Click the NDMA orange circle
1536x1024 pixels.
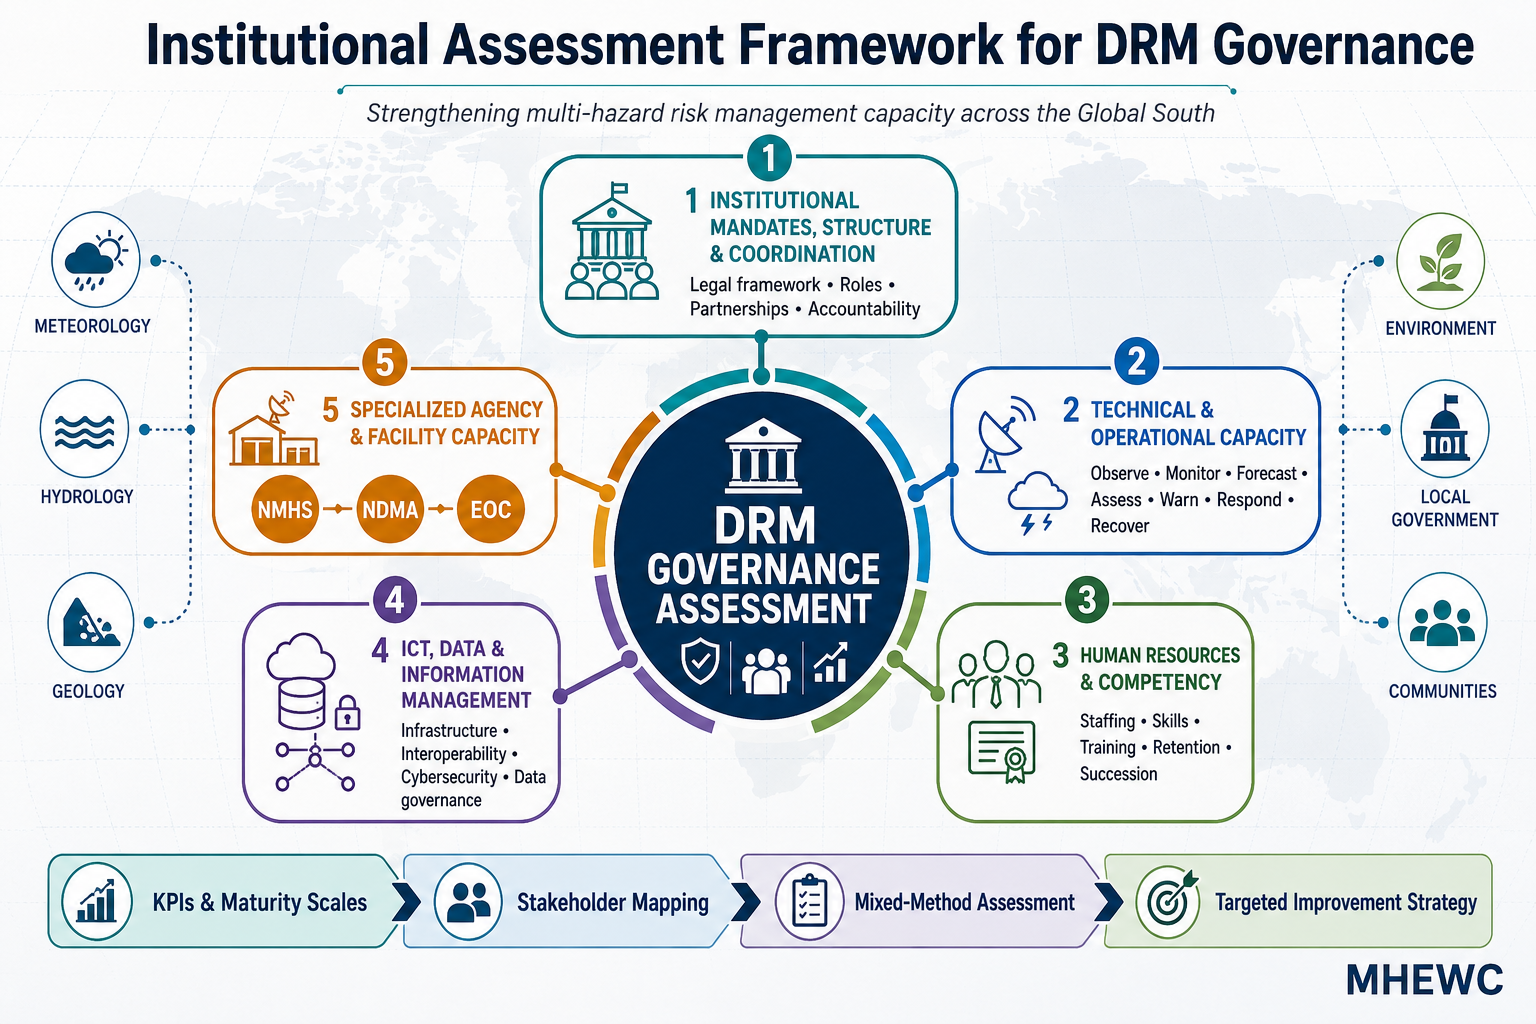[x=390, y=509]
